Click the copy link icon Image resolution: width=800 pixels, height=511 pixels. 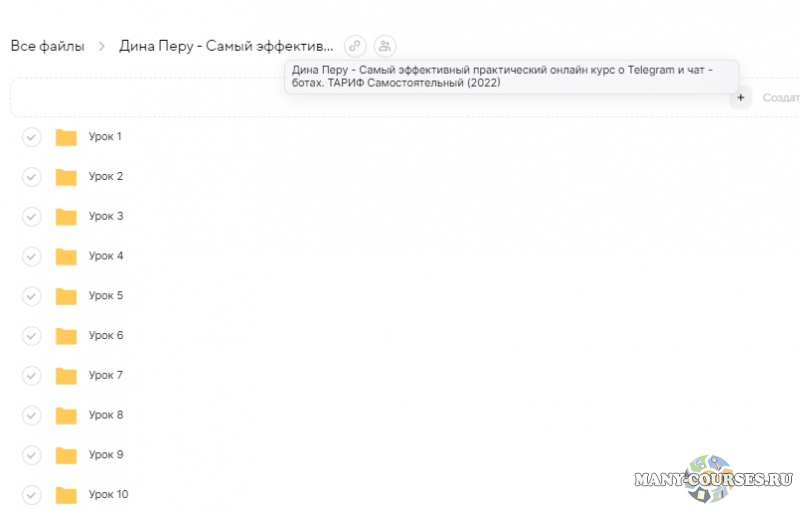point(355,46)
